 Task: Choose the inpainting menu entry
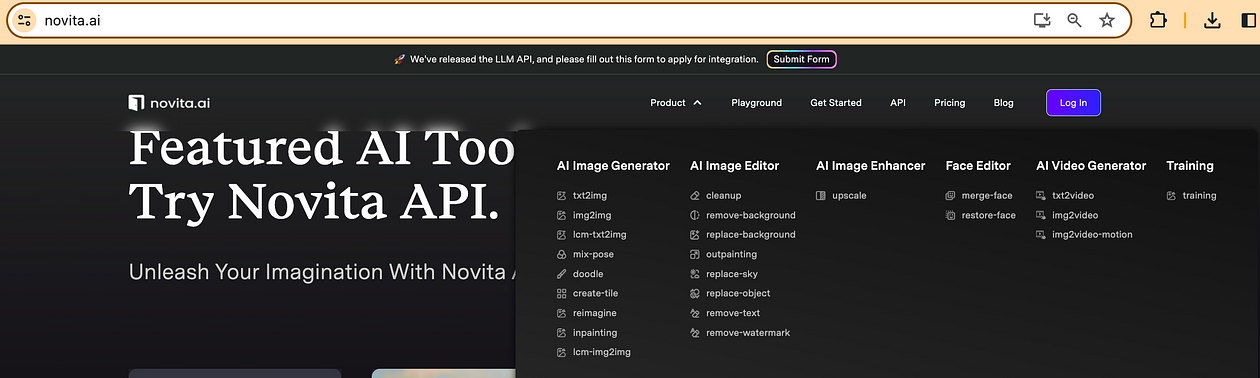[595, 332]
